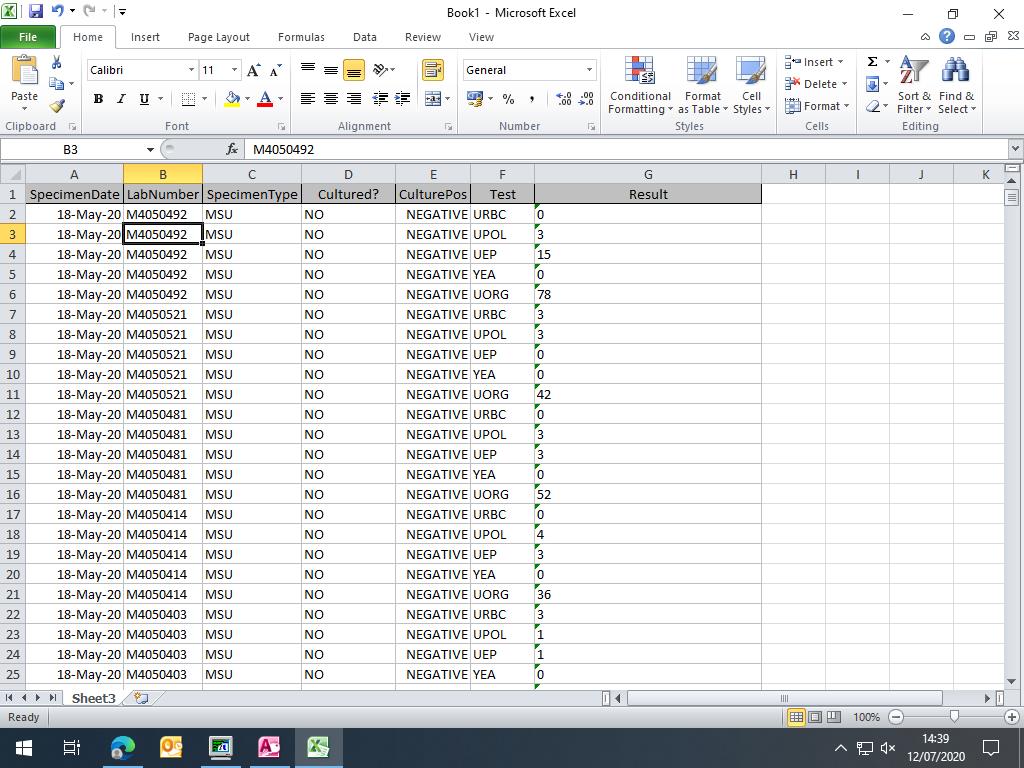Toggle Middle Align
The height and width of the screenshot is (768, 1024).
pyautogui.click(x=331, y=70)
